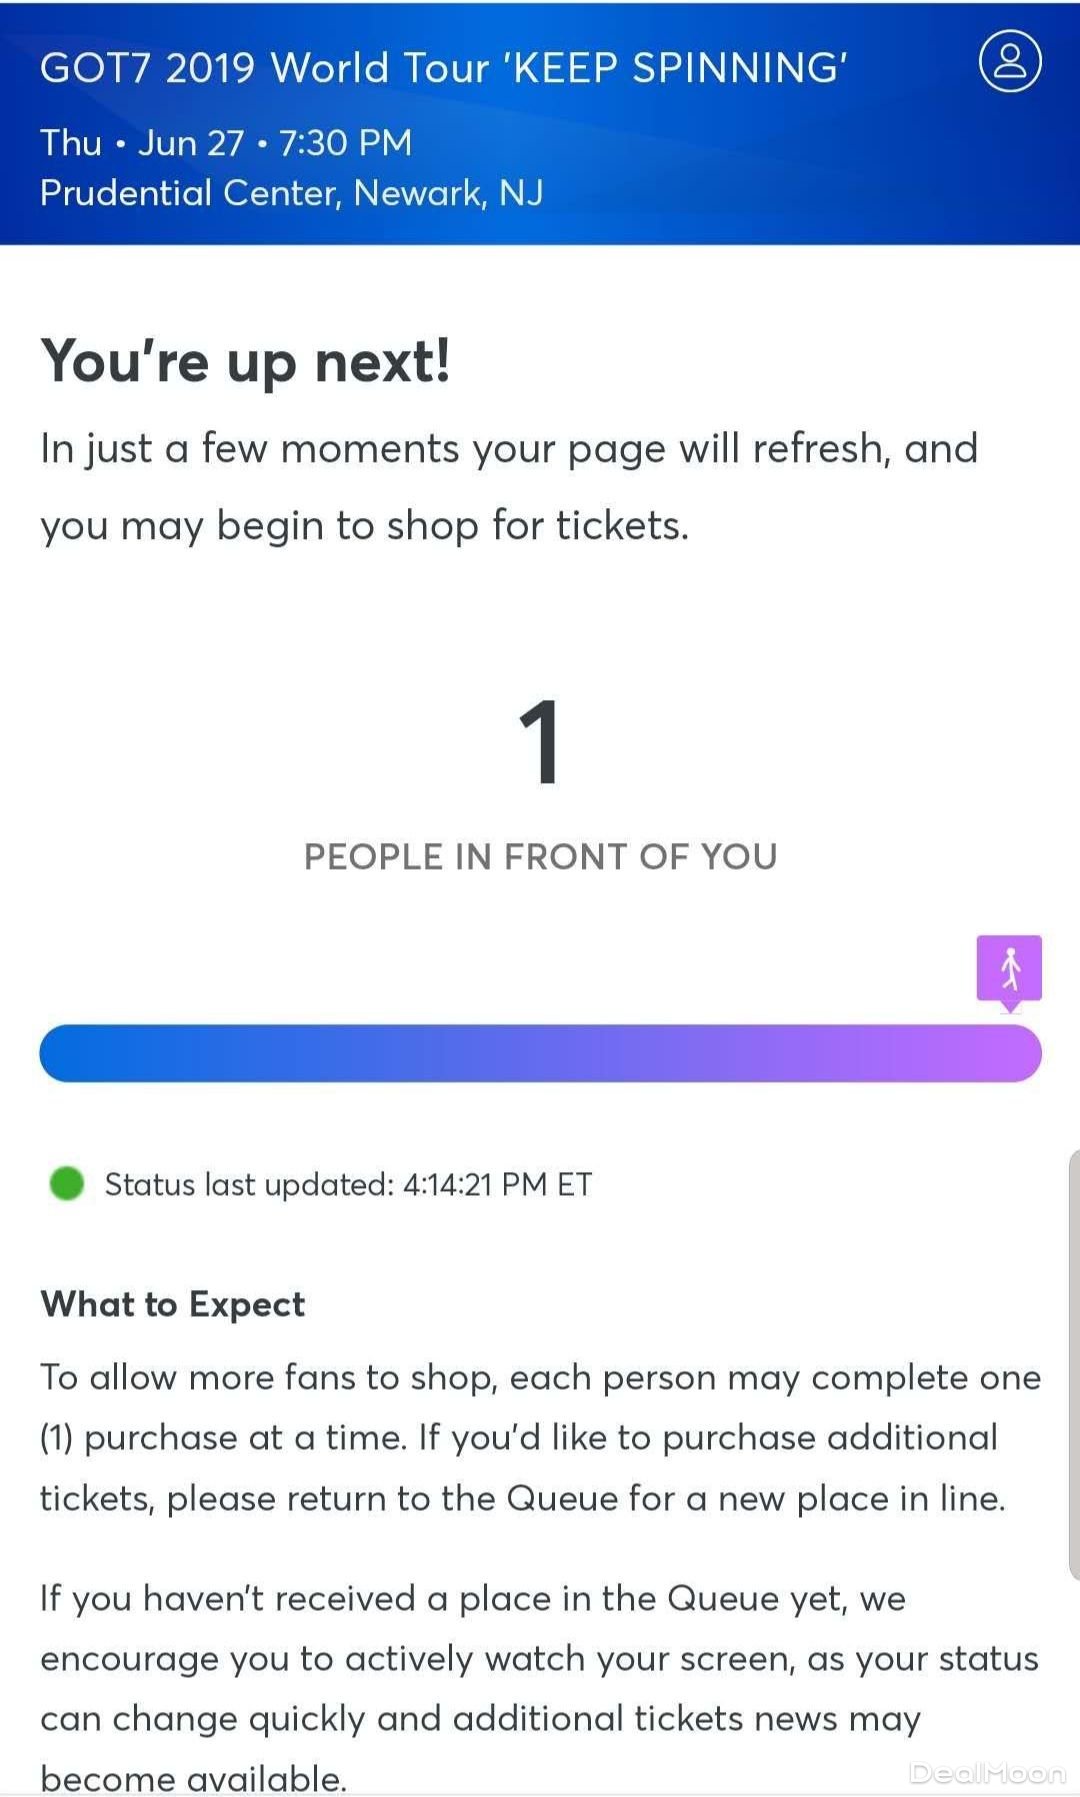Click the Thu Jun 27 7:30 PM date
Viewport: 1080px width, 1797px height.
coord(226,143)
